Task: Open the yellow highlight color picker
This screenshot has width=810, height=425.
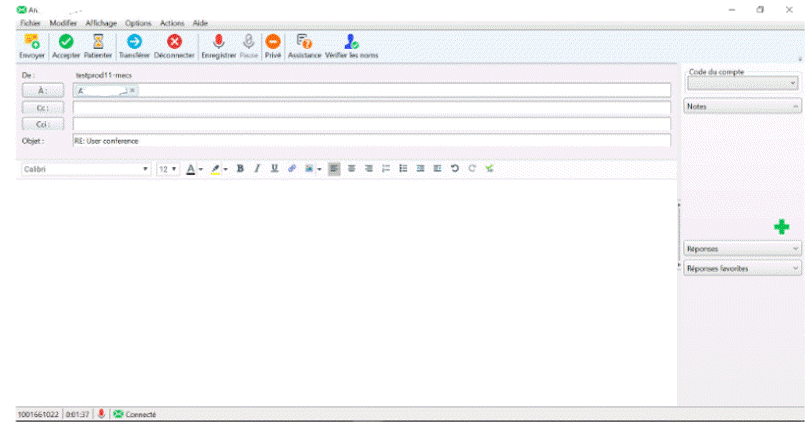Action: (x=216, y=169)
